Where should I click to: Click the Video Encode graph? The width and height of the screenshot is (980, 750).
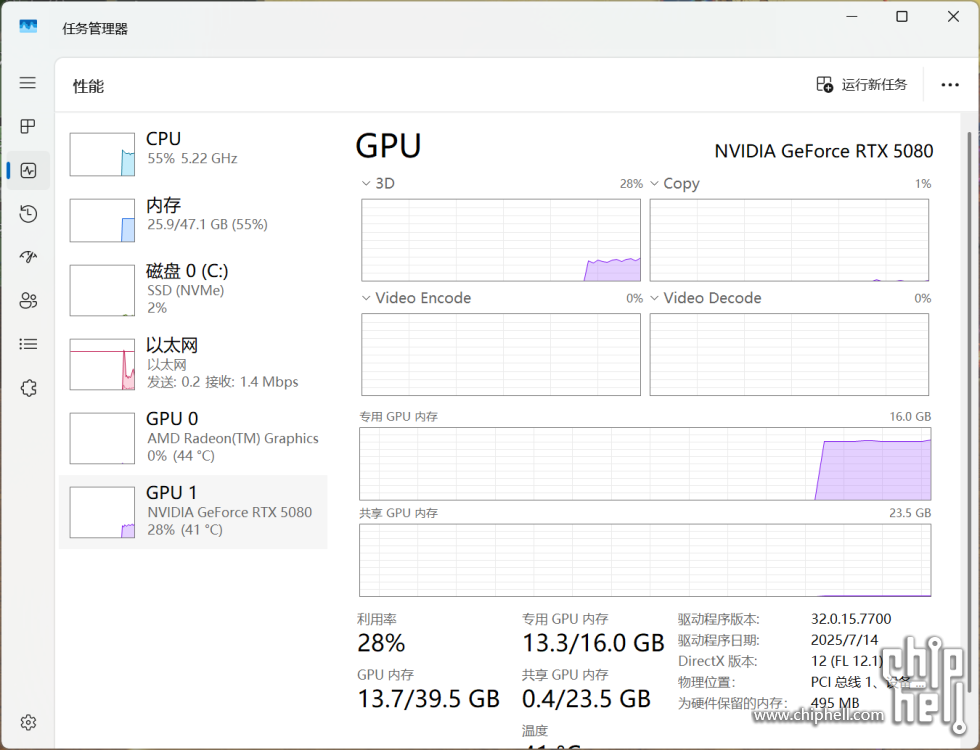[501, 354]
